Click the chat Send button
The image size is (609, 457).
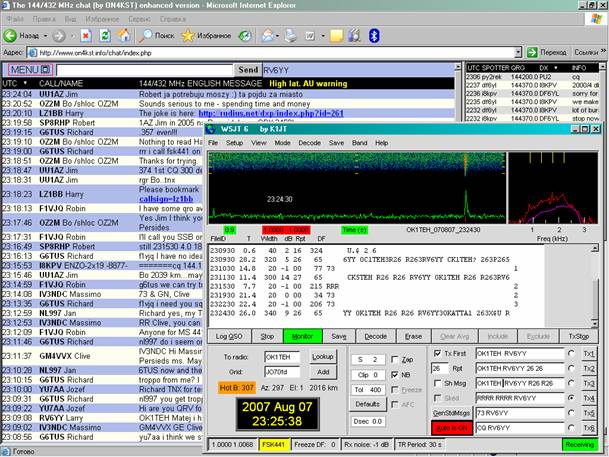point(248,70)
